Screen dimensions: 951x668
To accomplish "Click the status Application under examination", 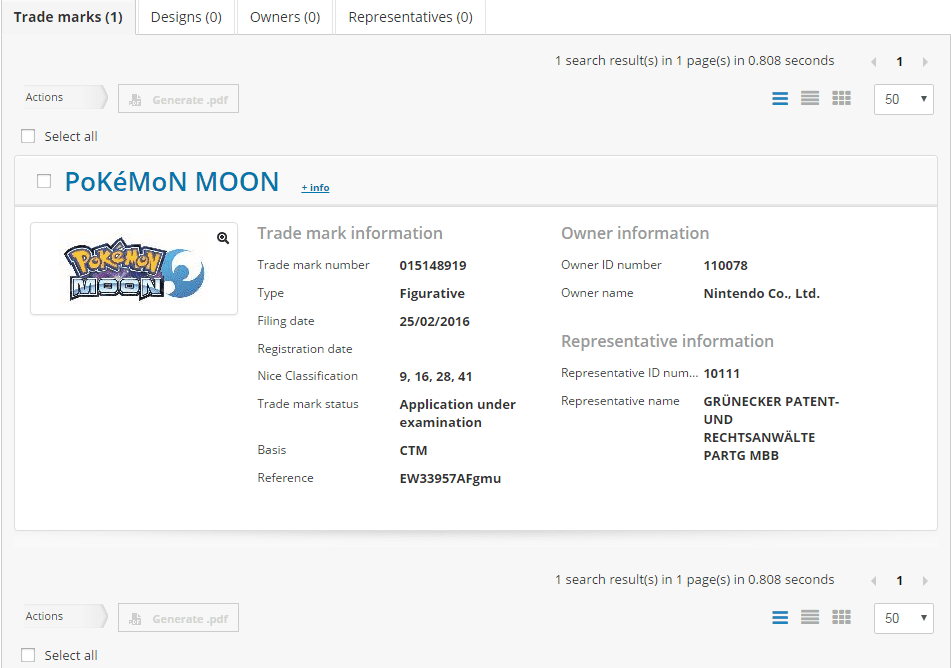I will pyautogui.click(x=457, y=413).
